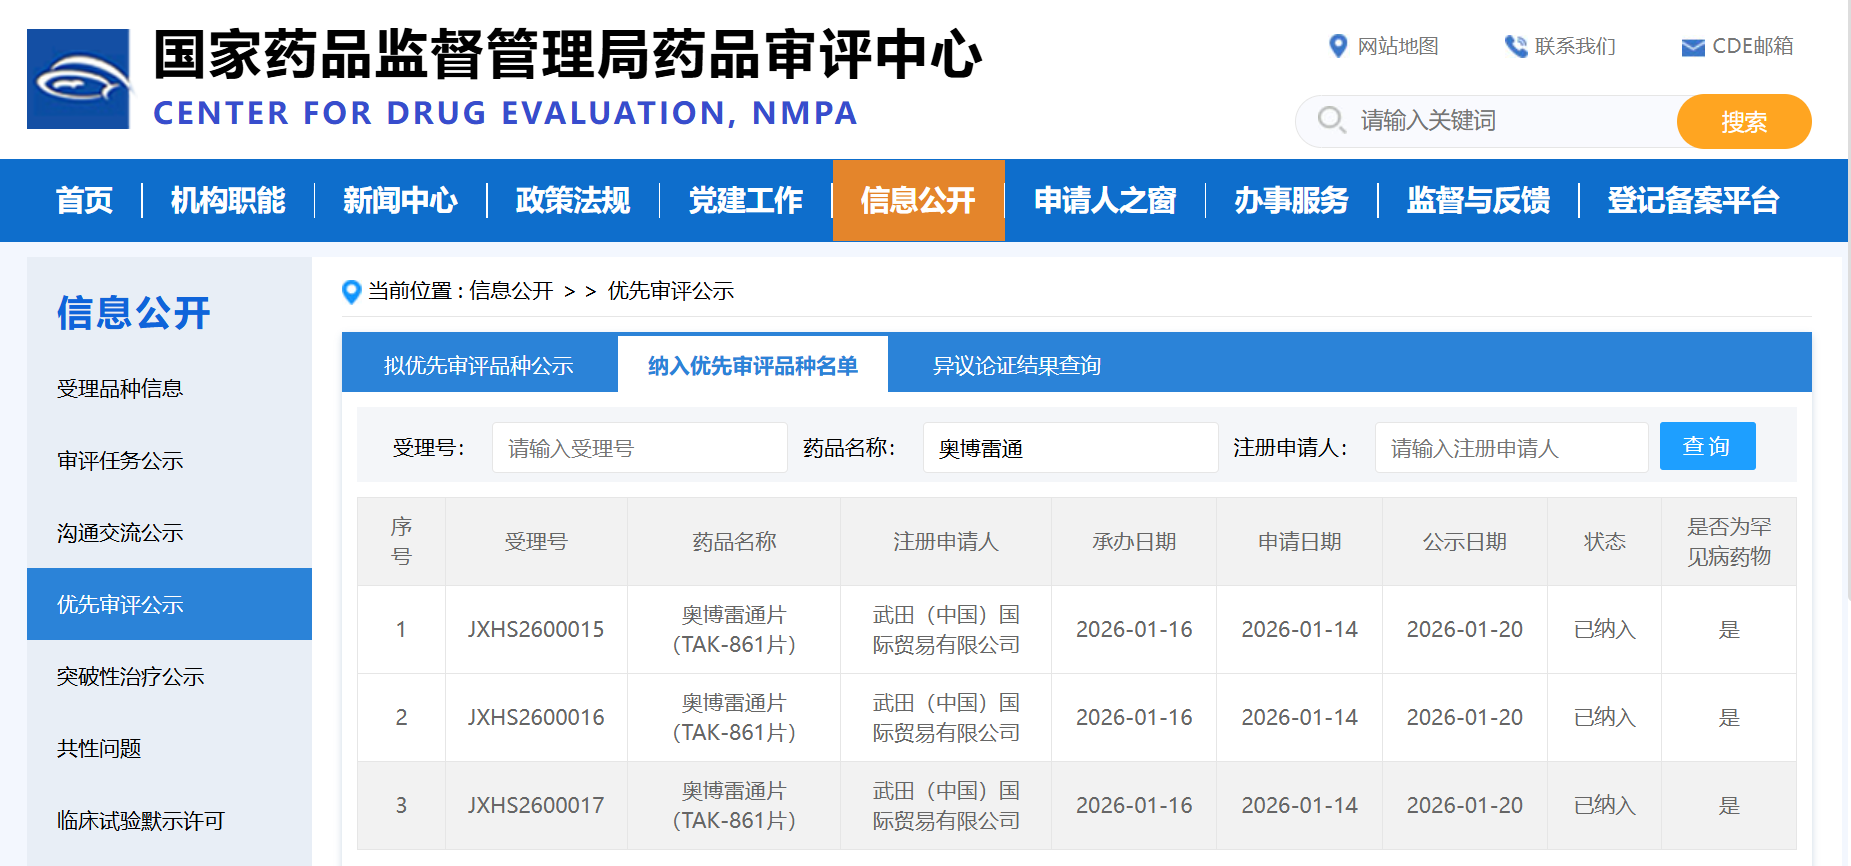
Task: Click the CDE mailbox envelope icon
Action: tap(1693, 47)
